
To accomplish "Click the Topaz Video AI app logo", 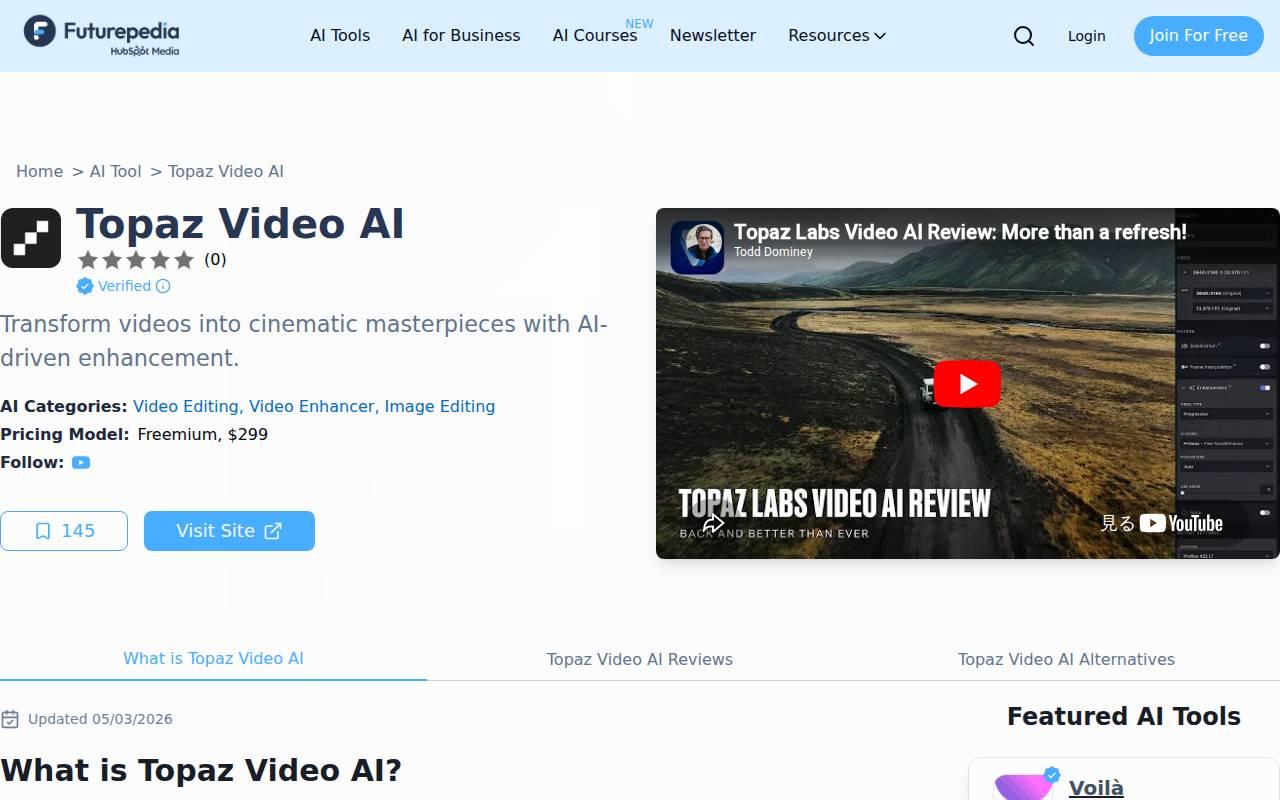I will click(x=31, y=238).
